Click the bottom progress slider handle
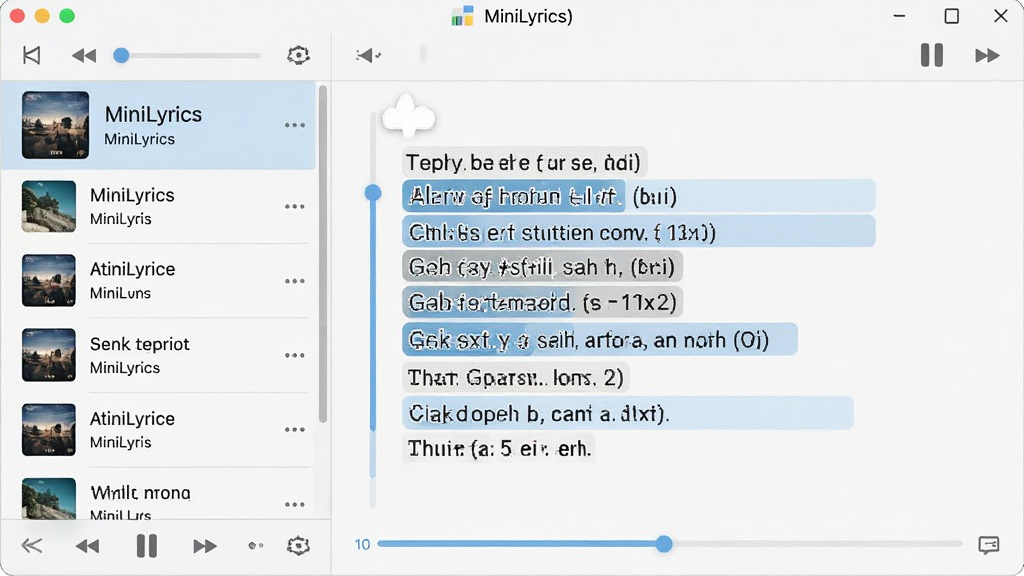The width and height of the screenshot is (1024, 576). pyautogui.click(x=664, y=544)
